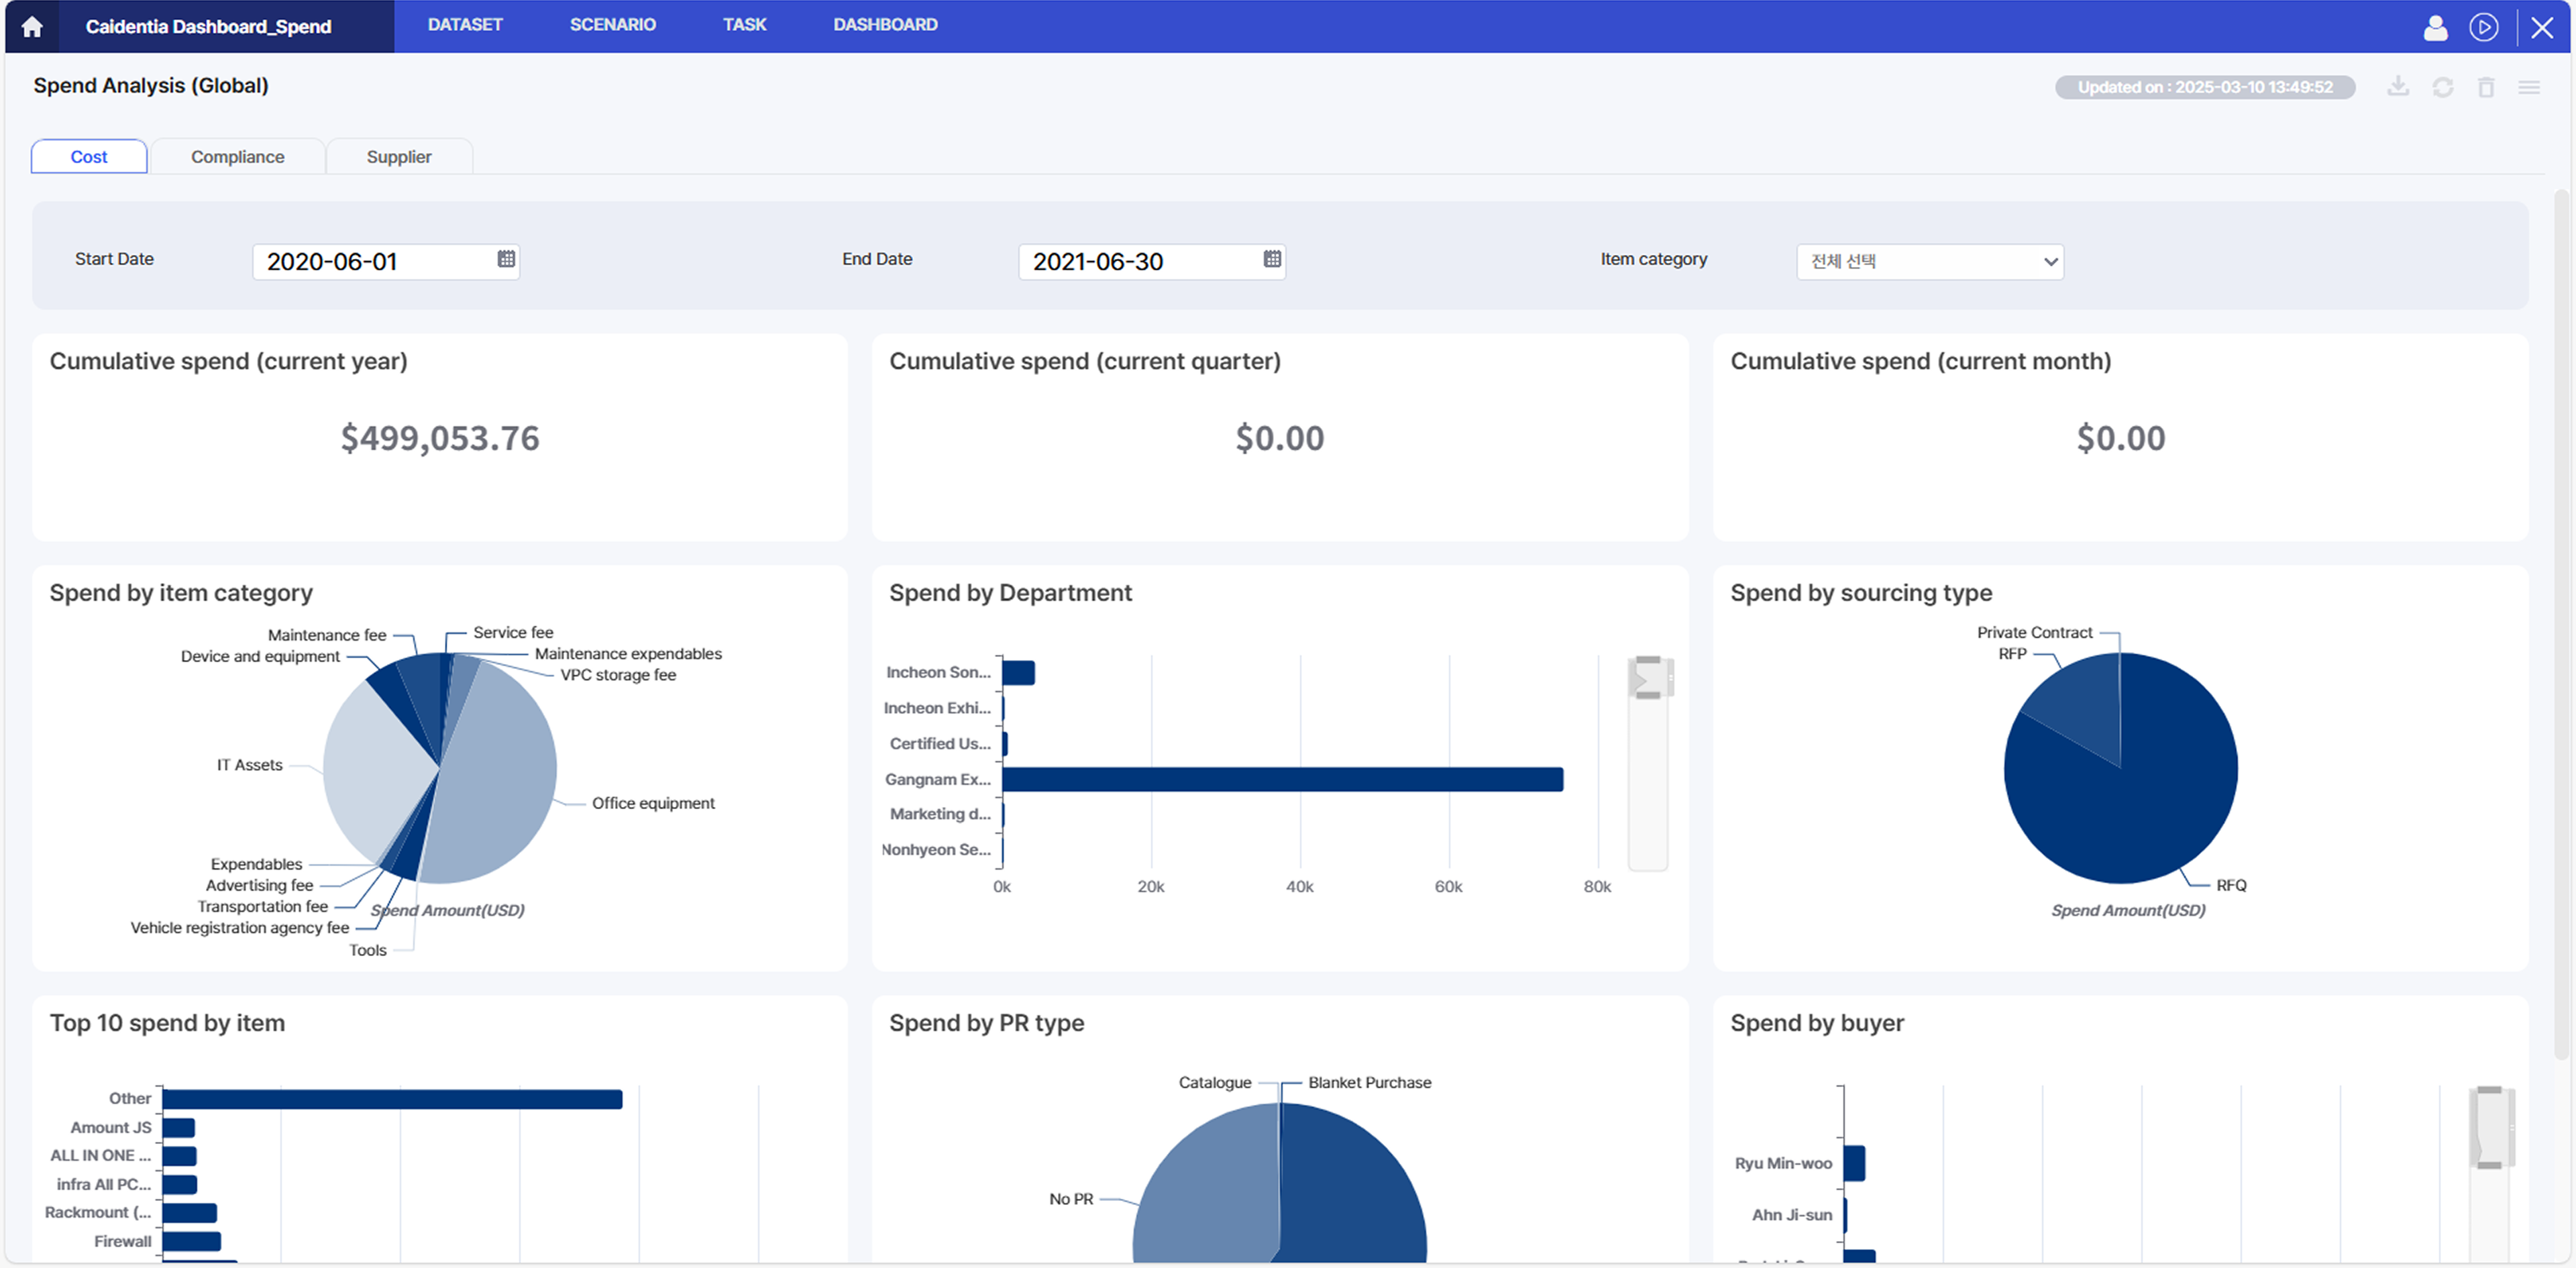Expand the Item category dropdown
Screen dimensions: 2576x1268
pos(1929,262)
